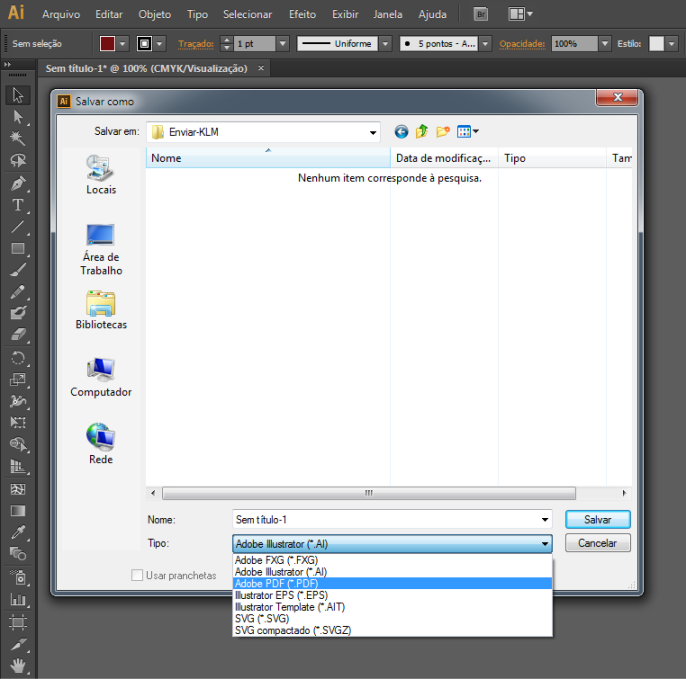Select the Warp/Width tool
Image resolution: width=686 pixels, height=679 pixels.
click(18, 401)
